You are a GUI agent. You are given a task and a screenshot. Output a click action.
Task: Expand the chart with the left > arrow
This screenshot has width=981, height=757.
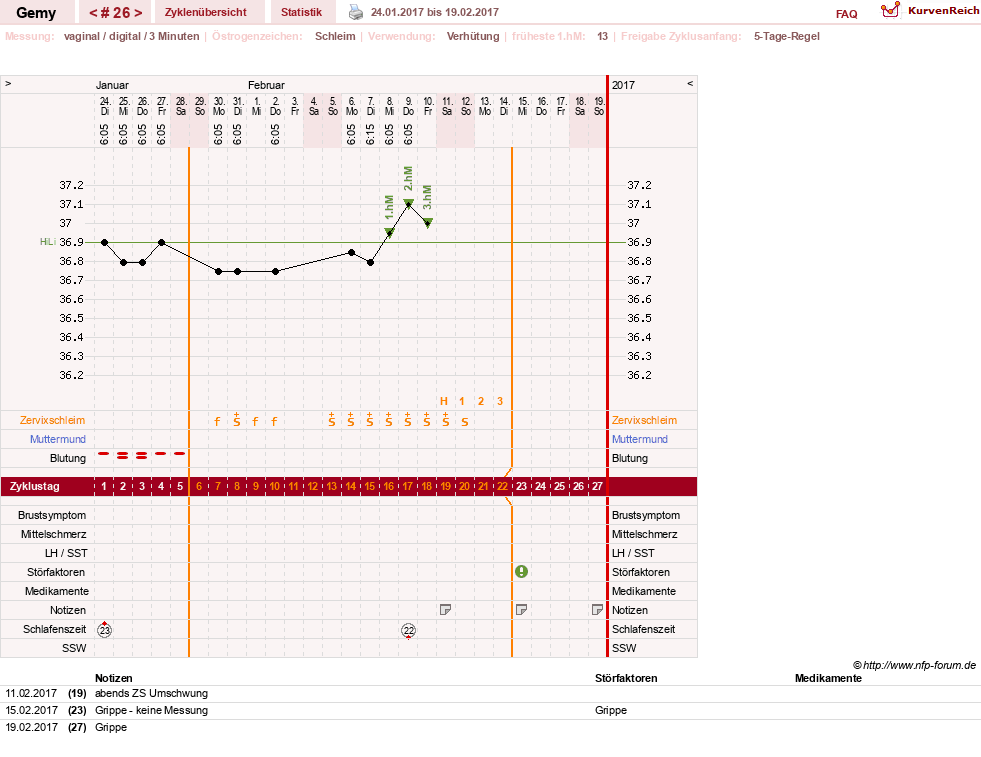tap(8, 83)
